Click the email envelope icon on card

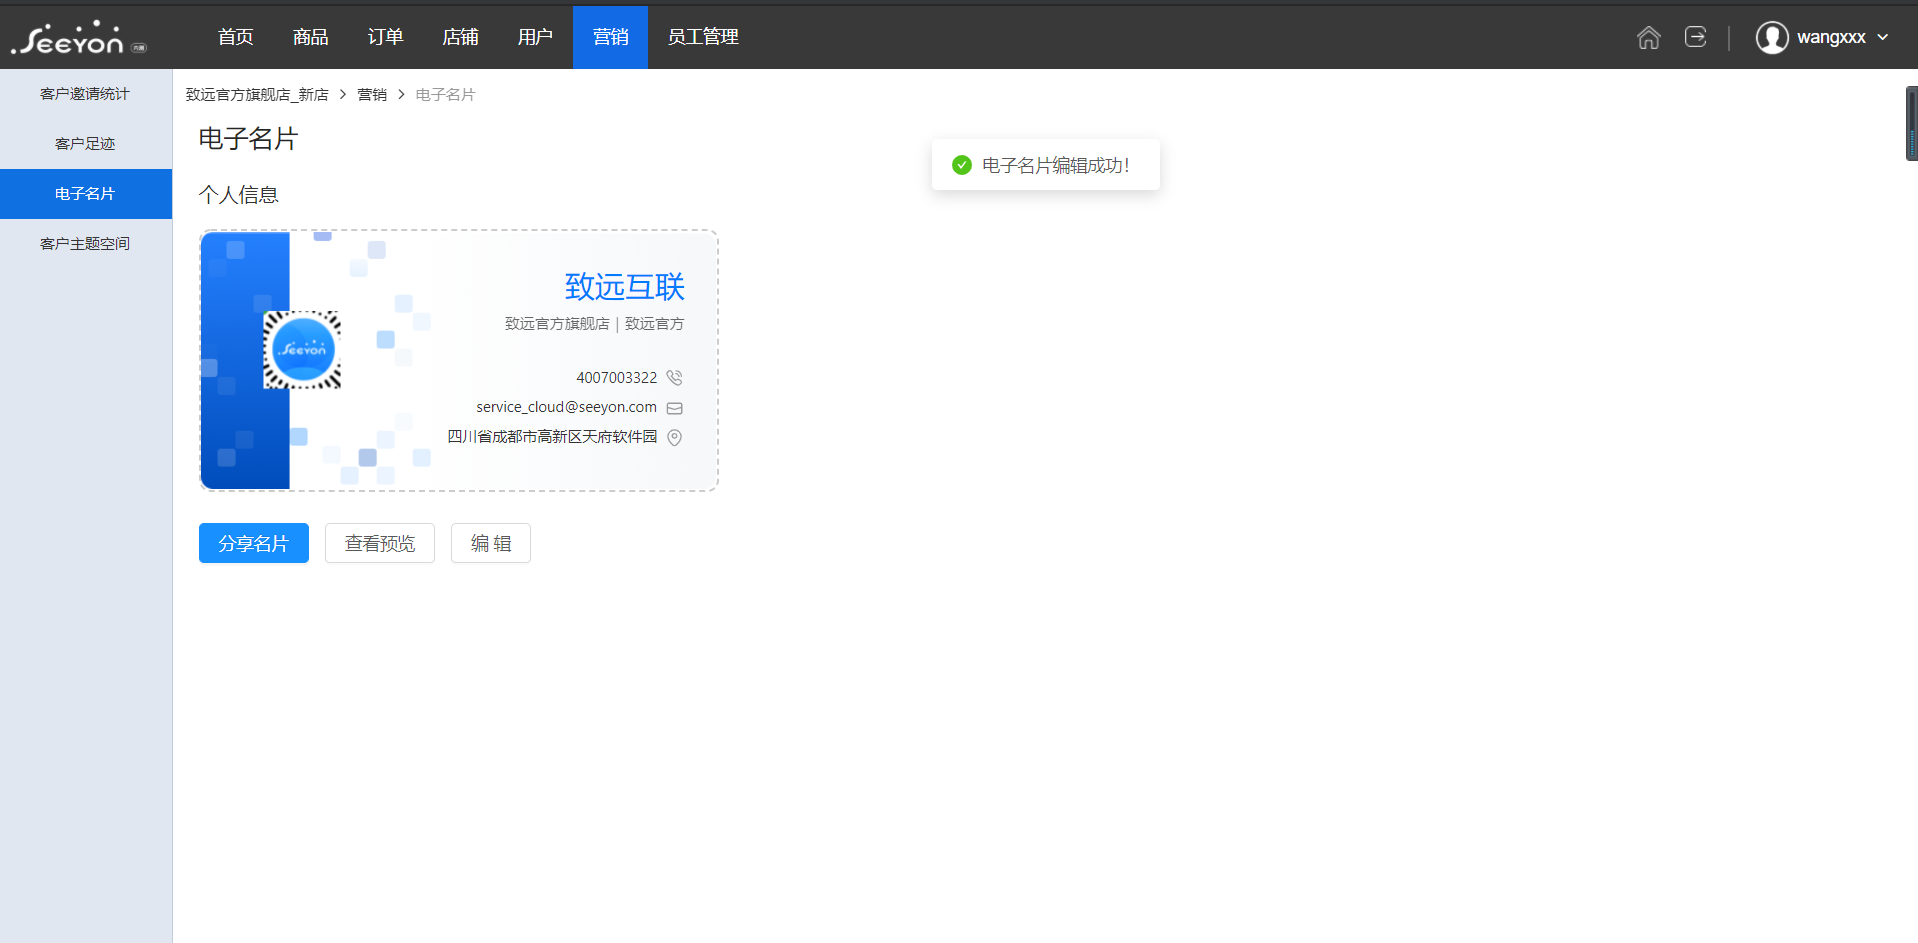pos(675,408)
